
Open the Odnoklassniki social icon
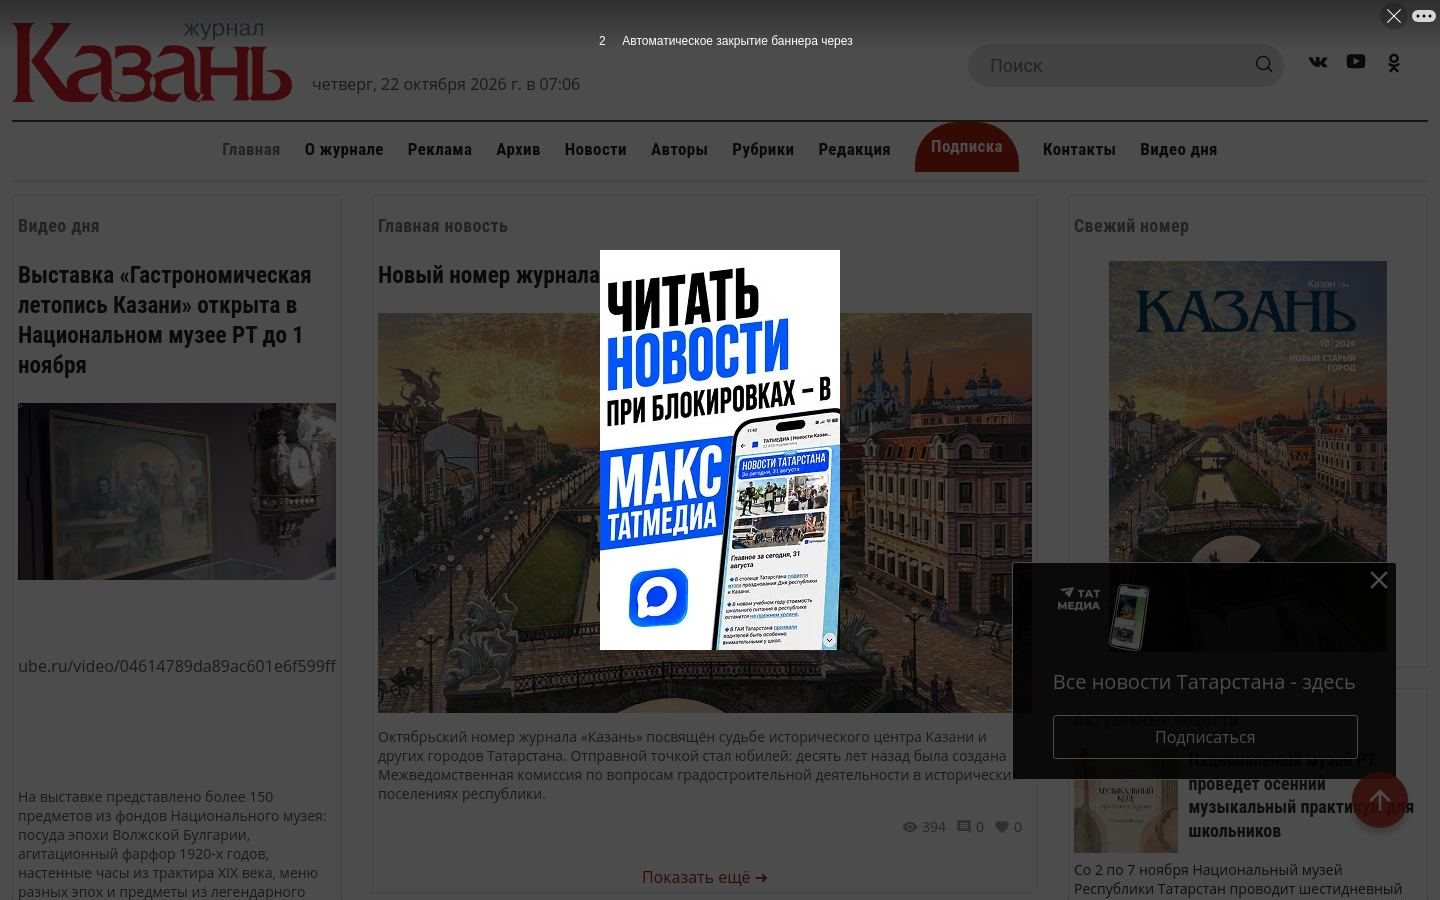pos(1394,63)
